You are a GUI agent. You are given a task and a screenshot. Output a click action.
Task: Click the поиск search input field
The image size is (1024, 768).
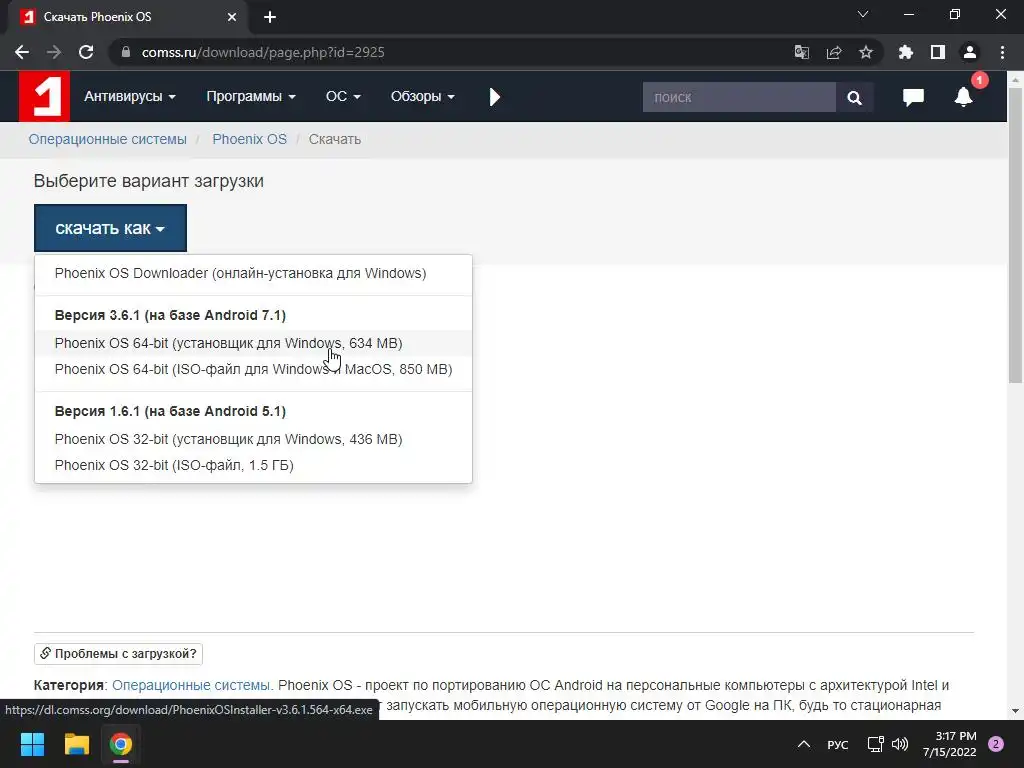739,97
